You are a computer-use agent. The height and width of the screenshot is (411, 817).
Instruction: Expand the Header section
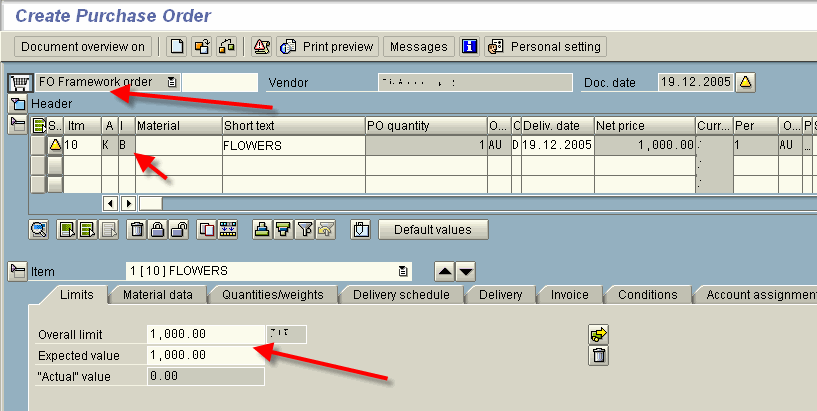(x=18, y=104)
